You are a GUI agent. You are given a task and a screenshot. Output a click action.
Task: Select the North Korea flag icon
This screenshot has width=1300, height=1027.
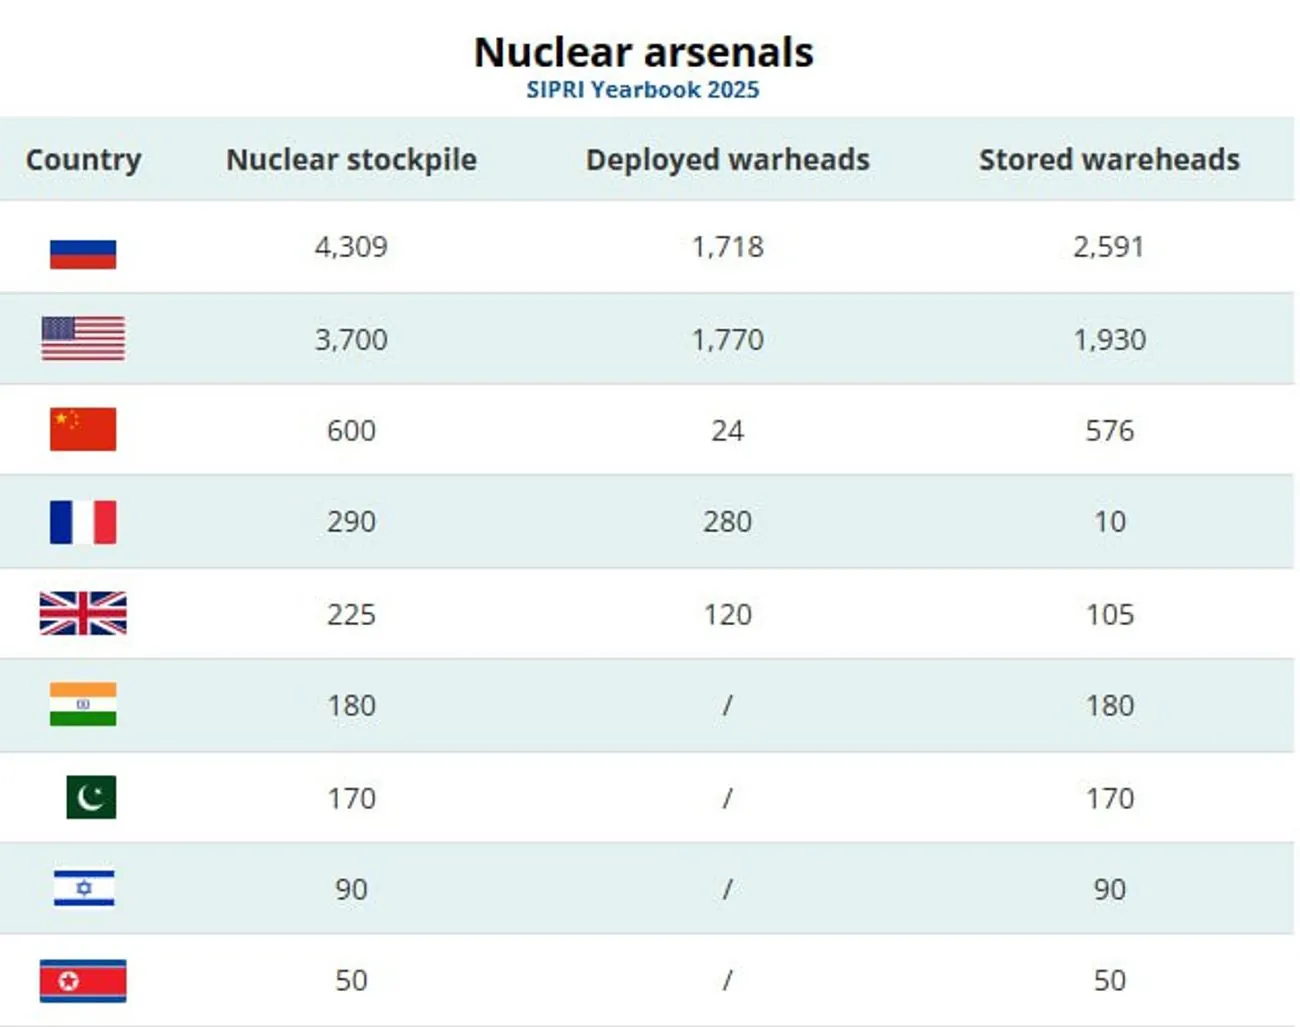click(x=83, y=980)
